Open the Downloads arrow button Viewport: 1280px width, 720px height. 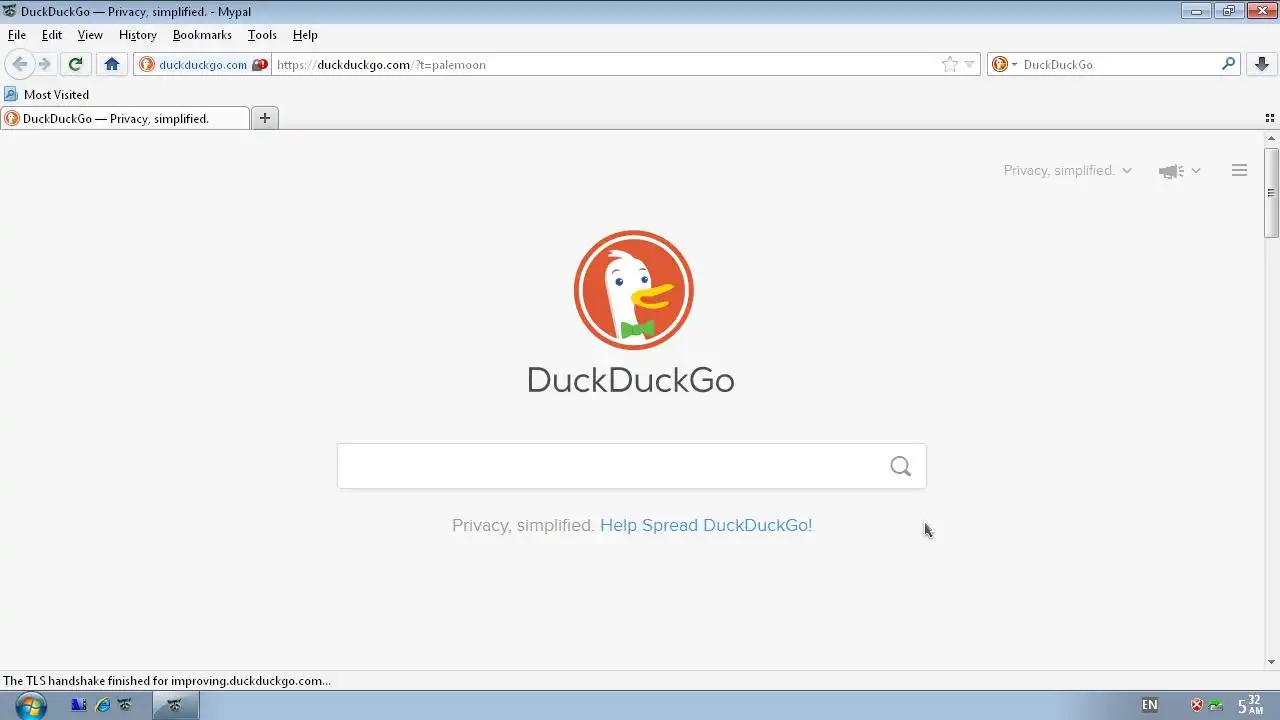1261,64
